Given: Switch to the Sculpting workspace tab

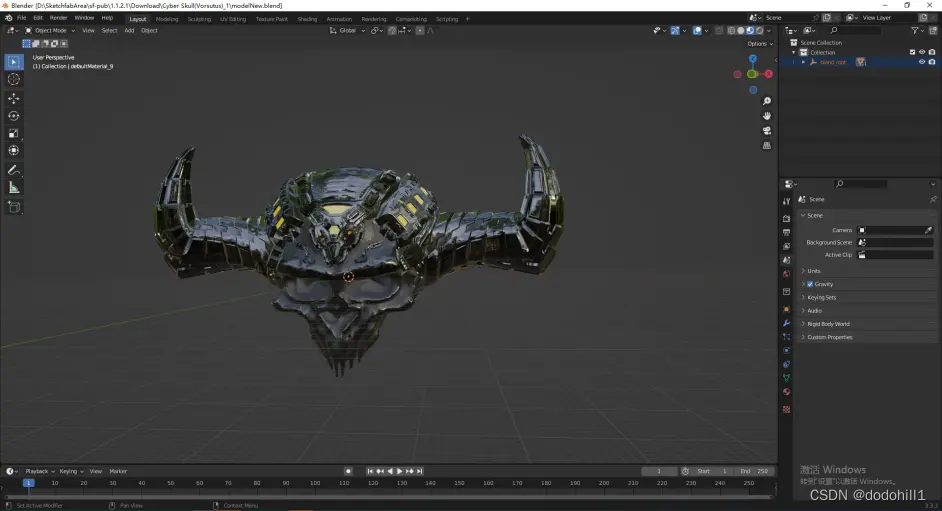Looking at the screenshot, I should point(199,19).
